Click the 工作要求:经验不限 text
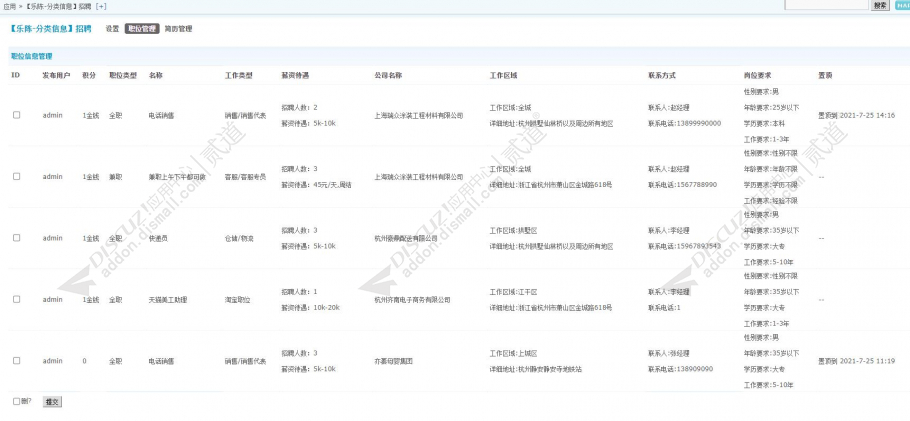The width and height of the screenshot is (910, 421). (x=771, y=201)
